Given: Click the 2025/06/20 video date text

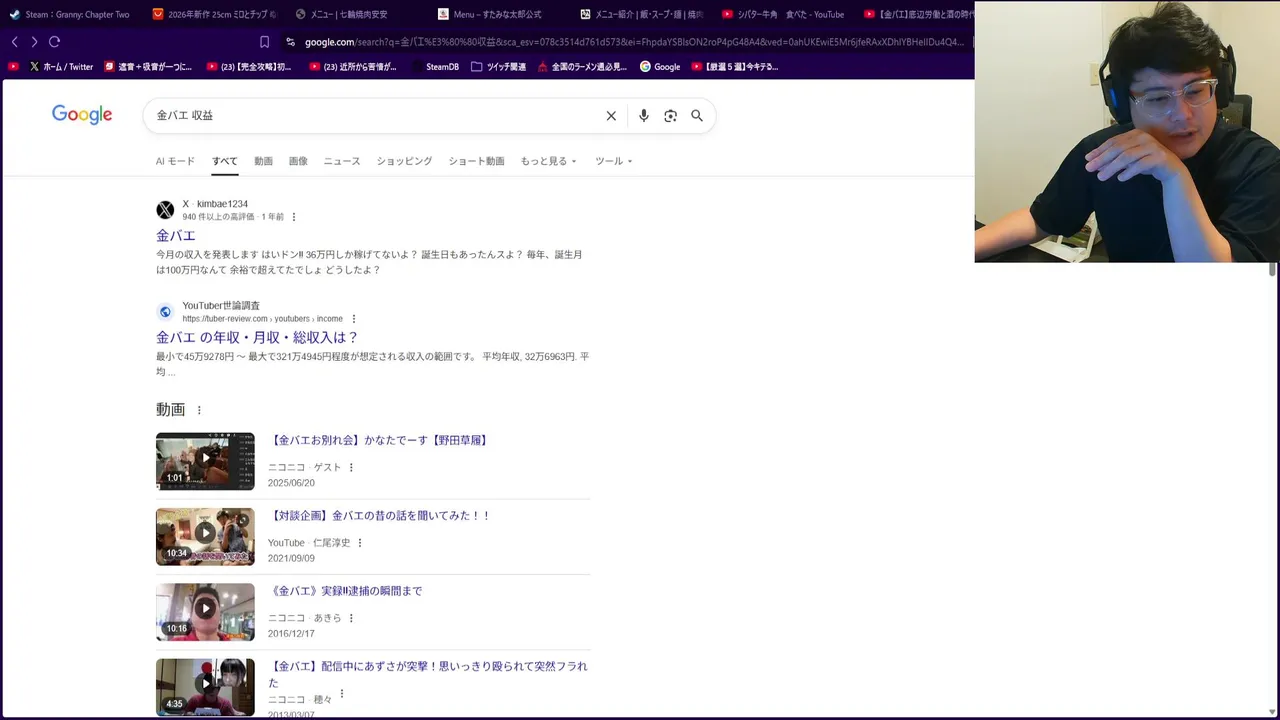Looking at the screenshot, I should (291, 483).
